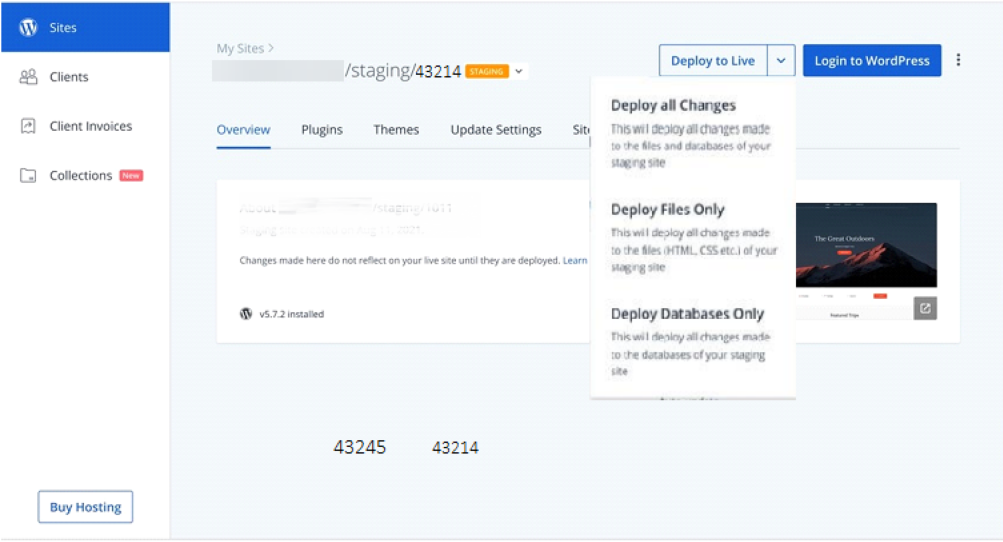Click the WordPress version icon near v5.7.2
Image resolution: width=1003 pixels, height=542 pixels.
(246, 314)
